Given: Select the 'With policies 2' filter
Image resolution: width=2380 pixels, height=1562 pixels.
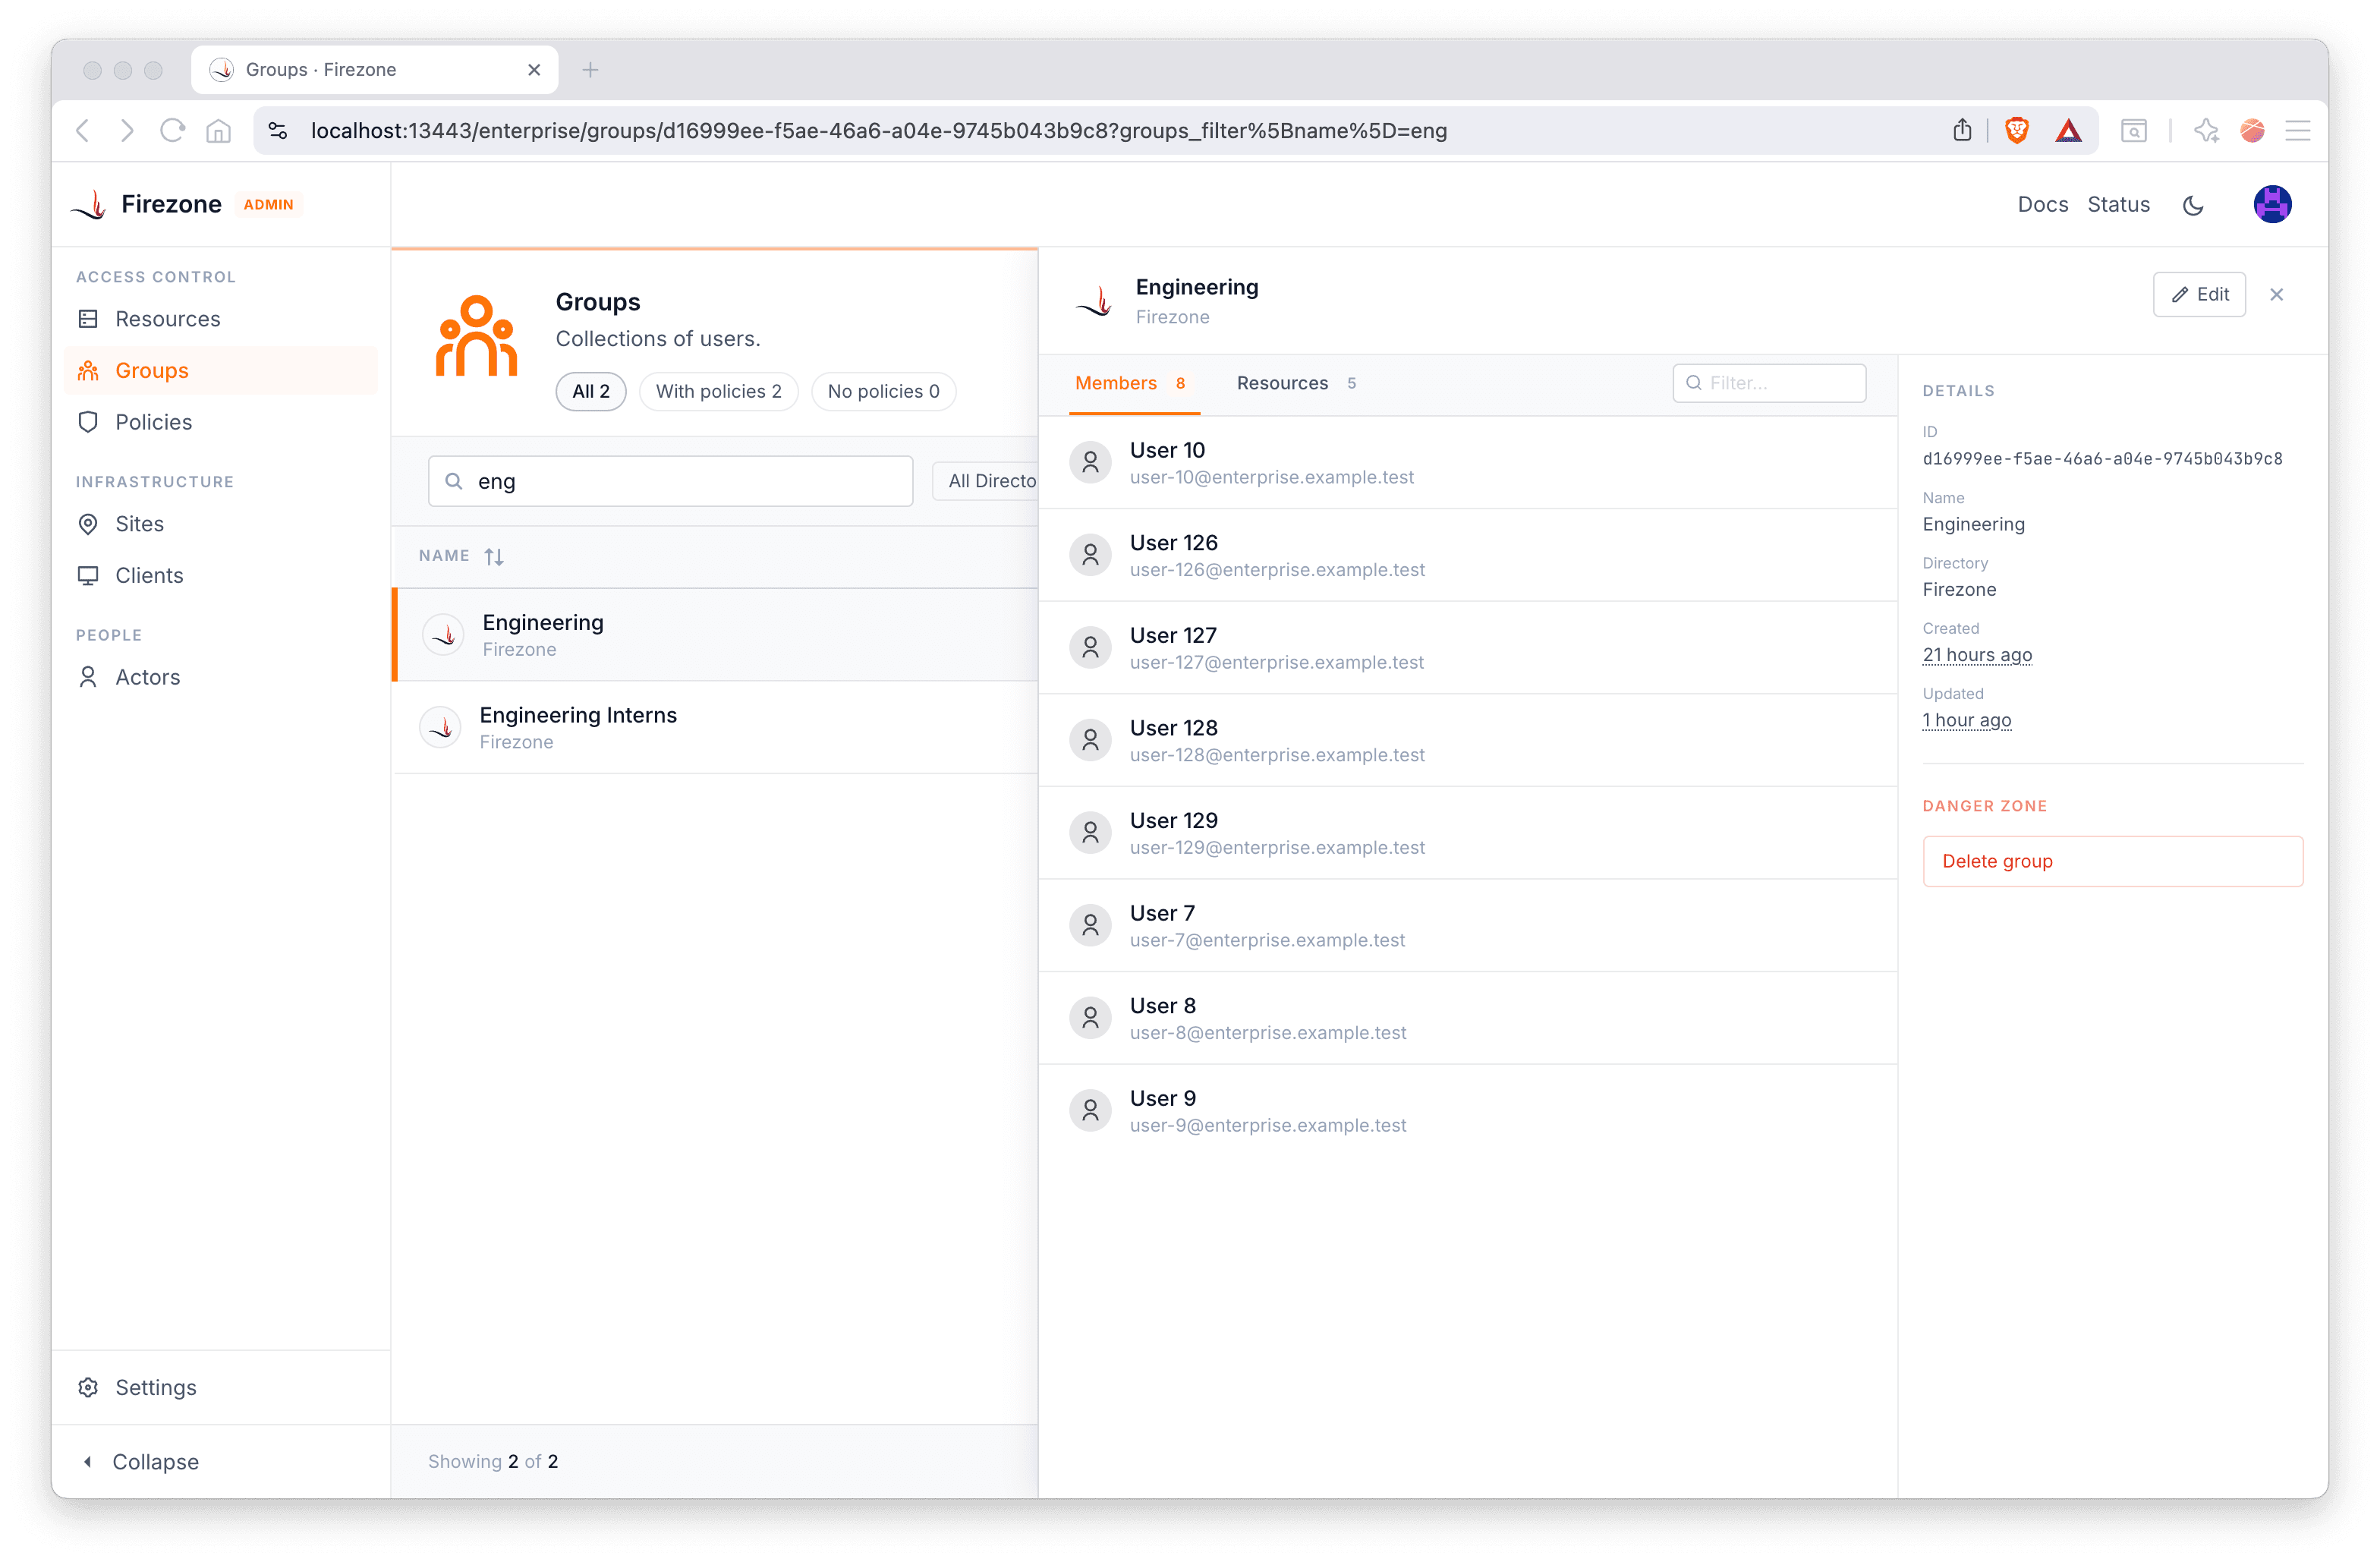Looking at the screenshot, I should pos(718,391).
